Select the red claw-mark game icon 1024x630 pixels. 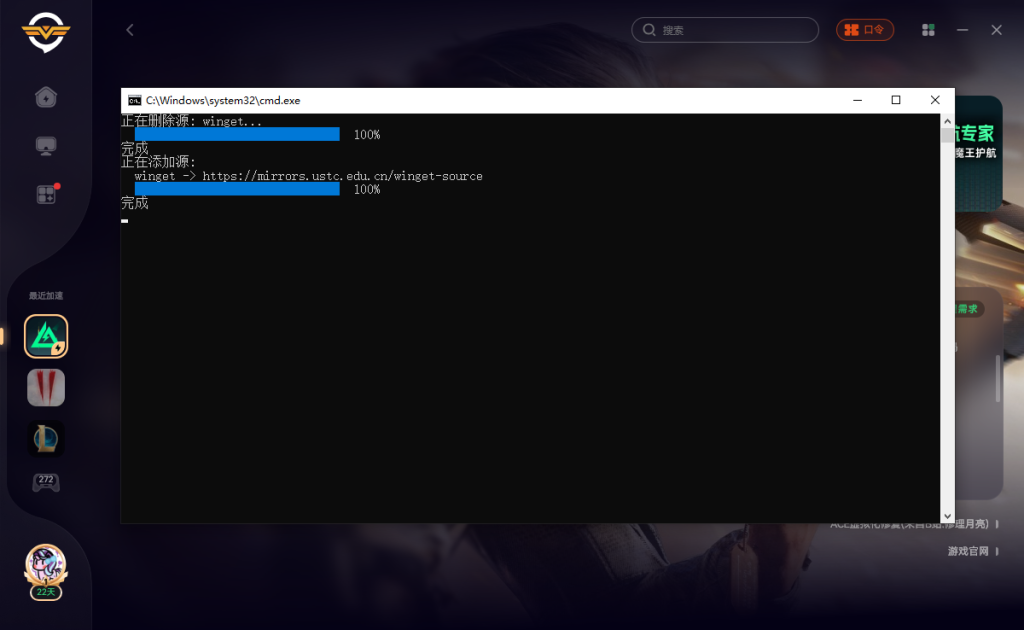click(x=46, y=388)
